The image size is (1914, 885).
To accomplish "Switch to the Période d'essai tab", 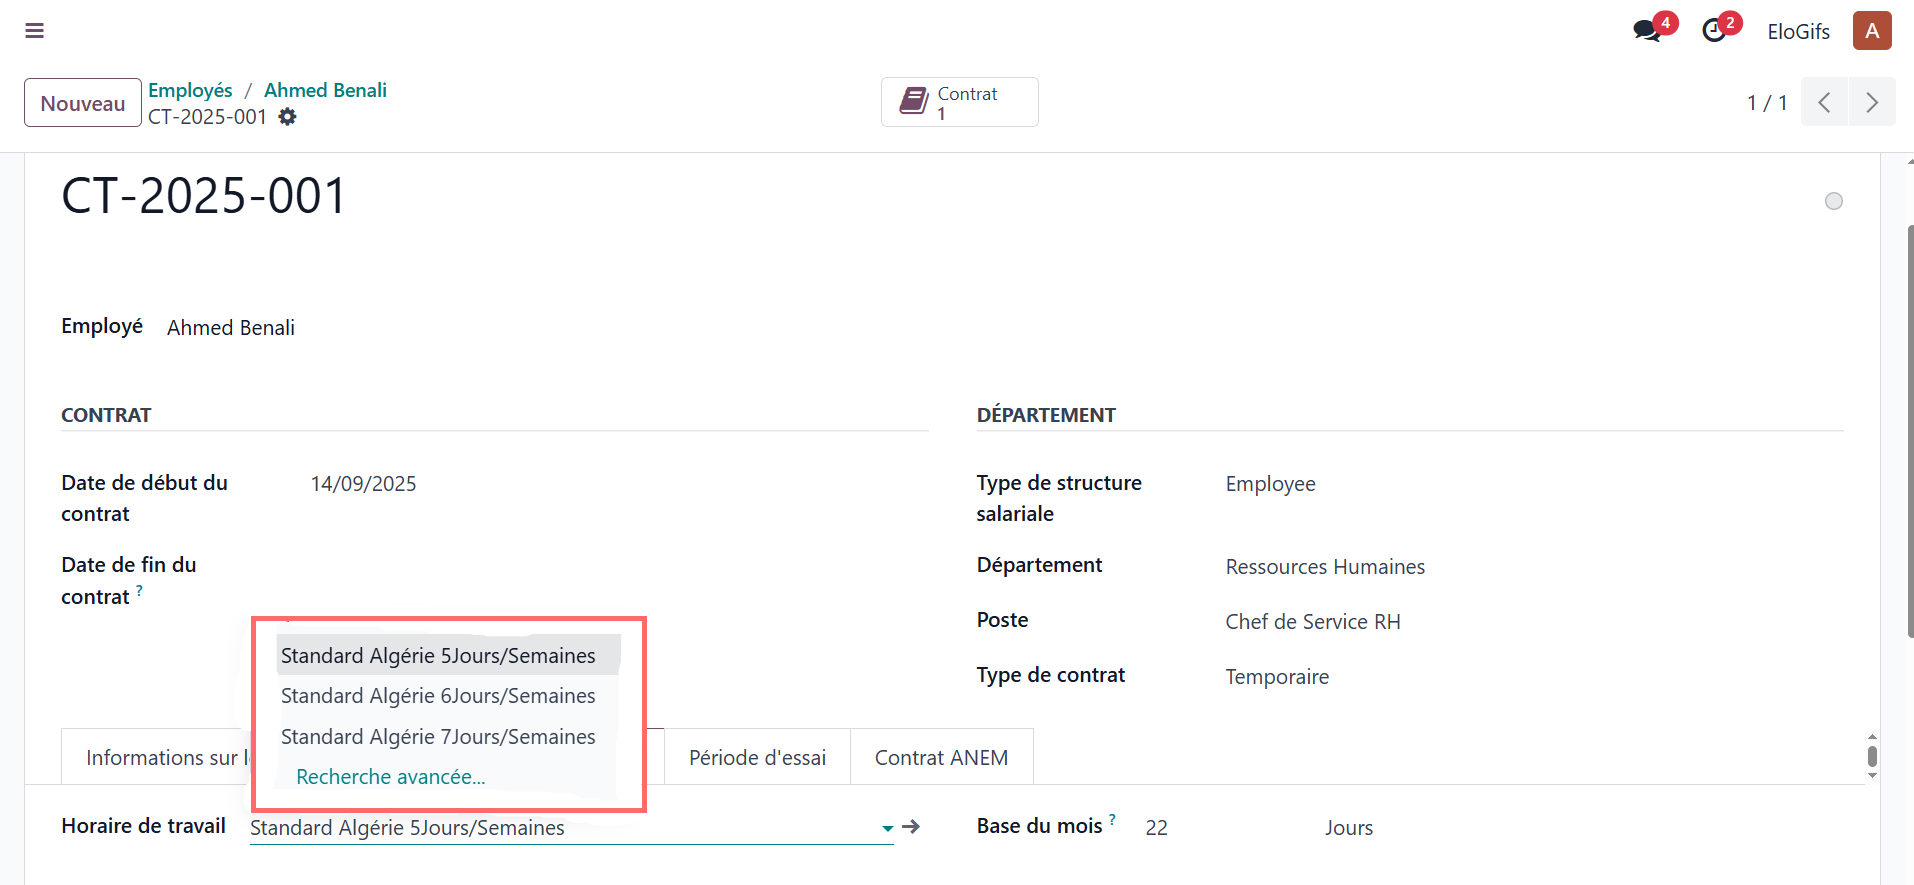I will click(x=757, y=758).
